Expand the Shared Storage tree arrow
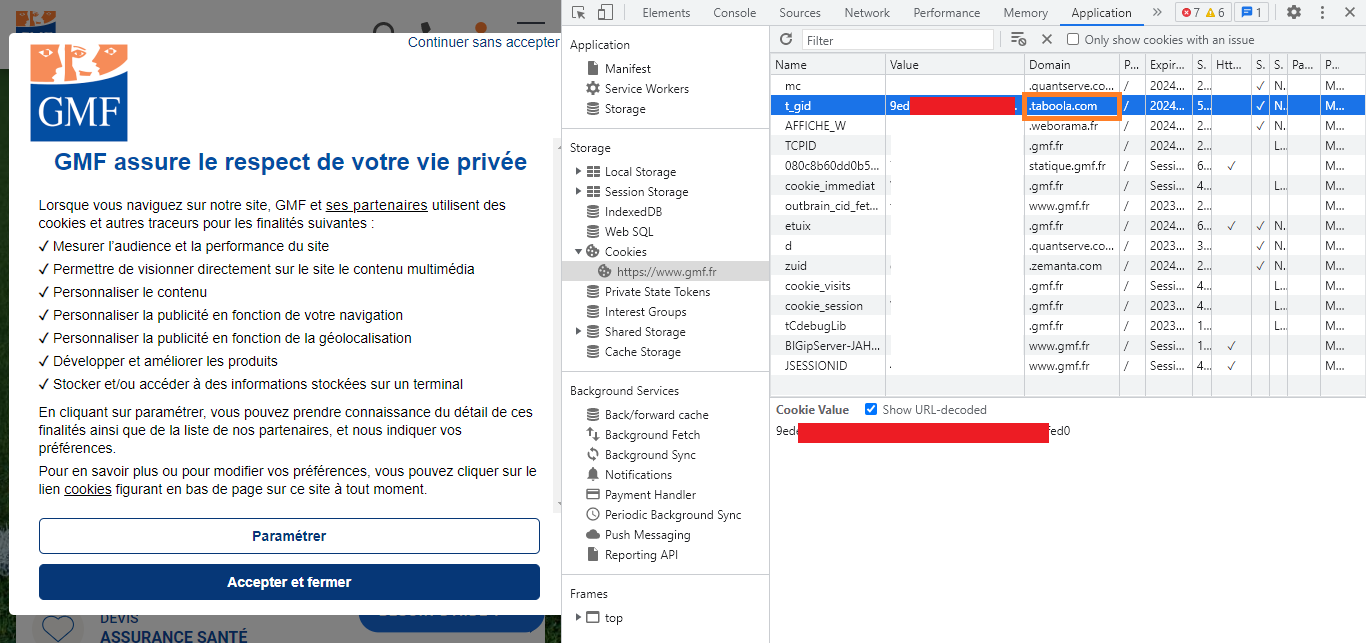This screenshot has width=1366, height=643. pyautogui.click(x=578, y=332)
